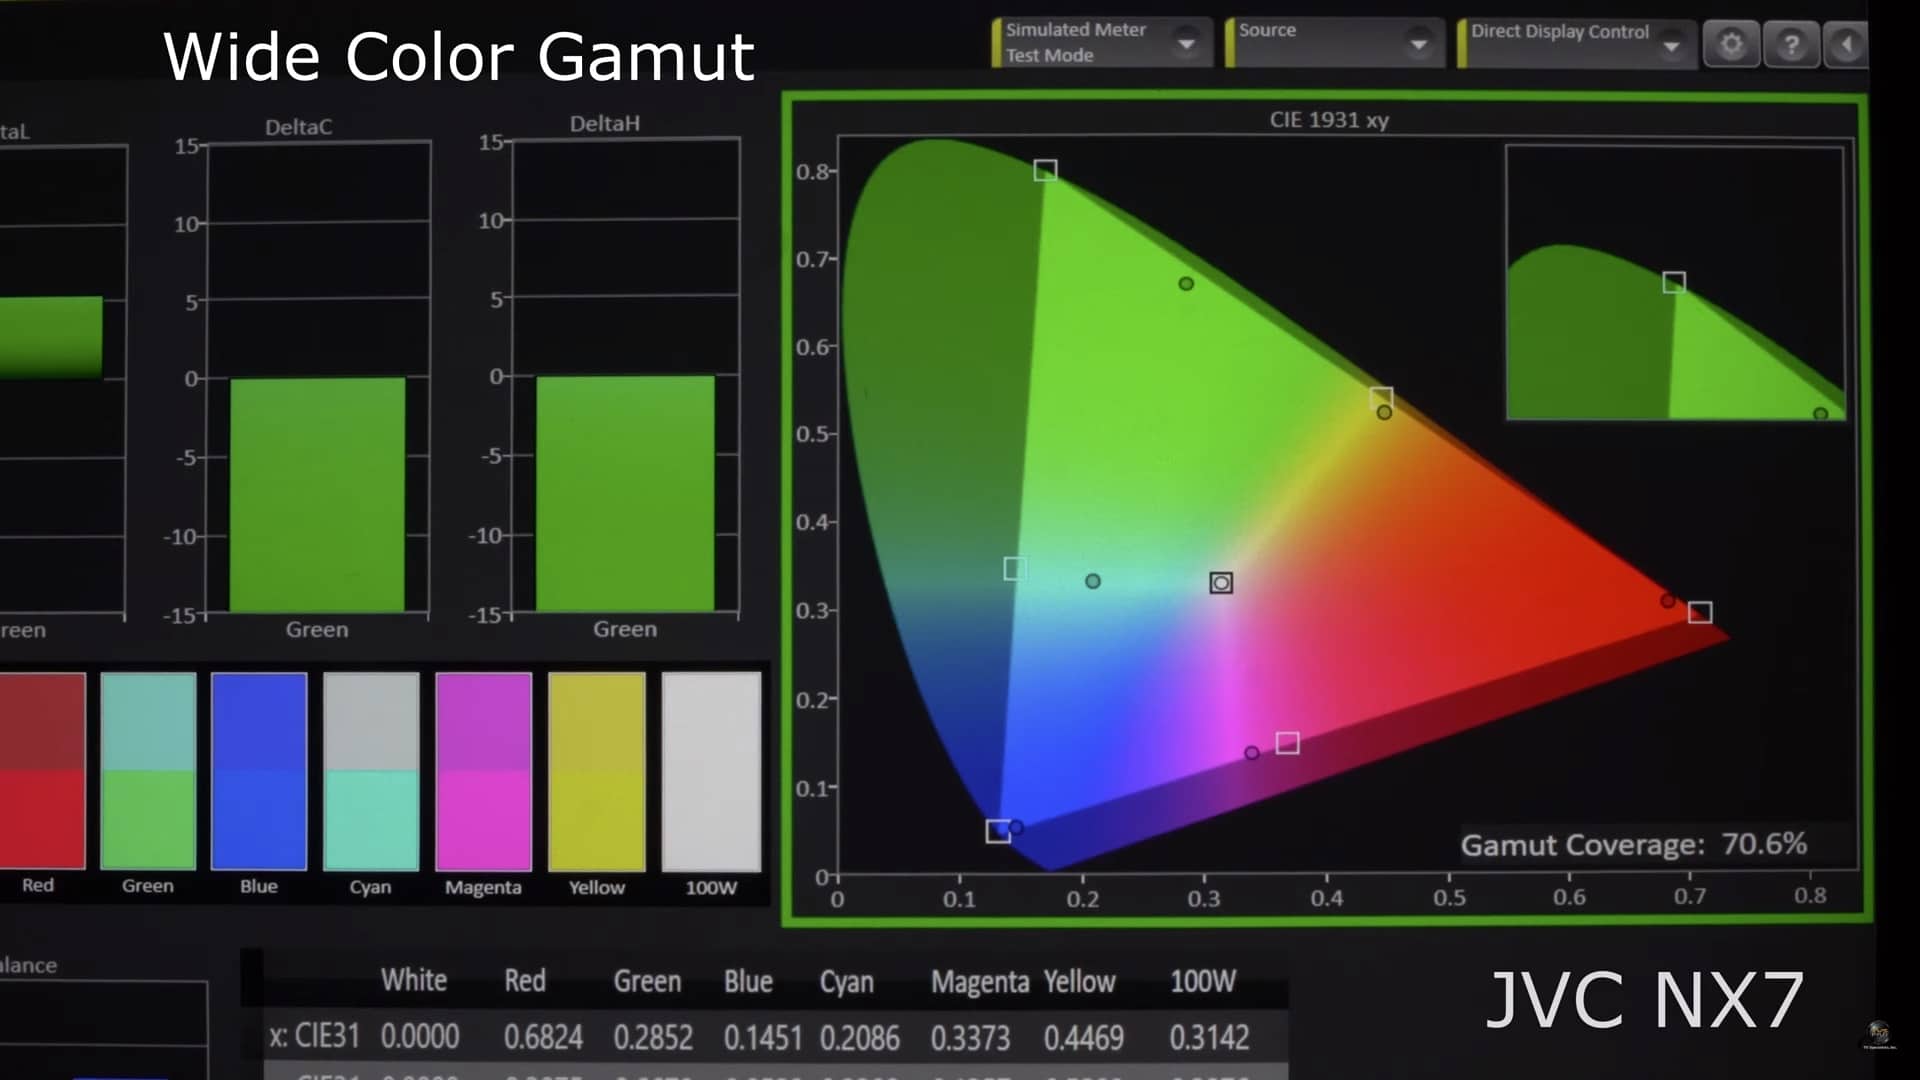Select the Cyan color swatch
This screenshot has height=1080, width=1920.
click(x=371, y=771)
